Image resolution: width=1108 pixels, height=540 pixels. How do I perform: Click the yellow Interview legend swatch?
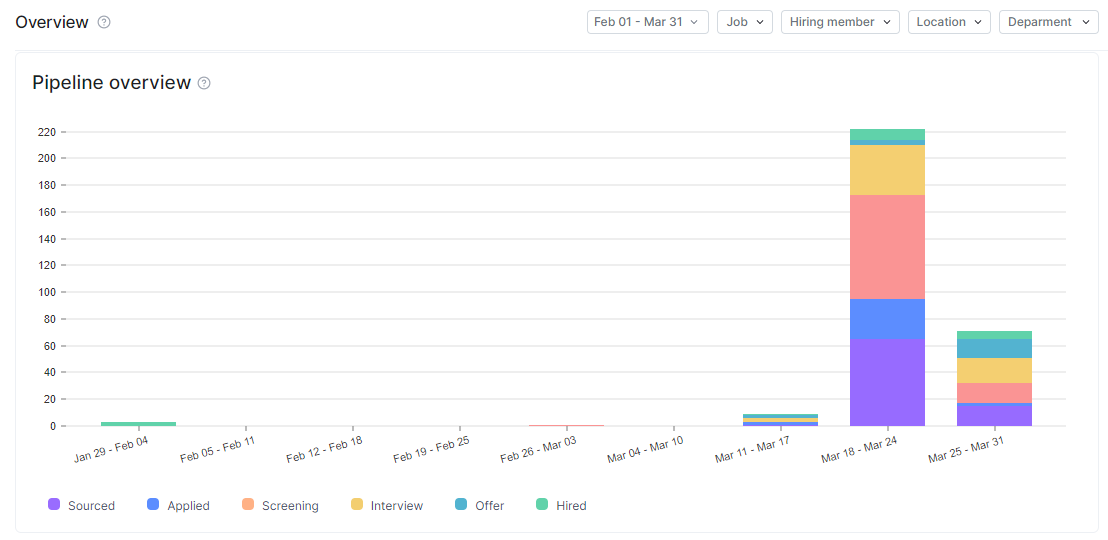point(357,504)
